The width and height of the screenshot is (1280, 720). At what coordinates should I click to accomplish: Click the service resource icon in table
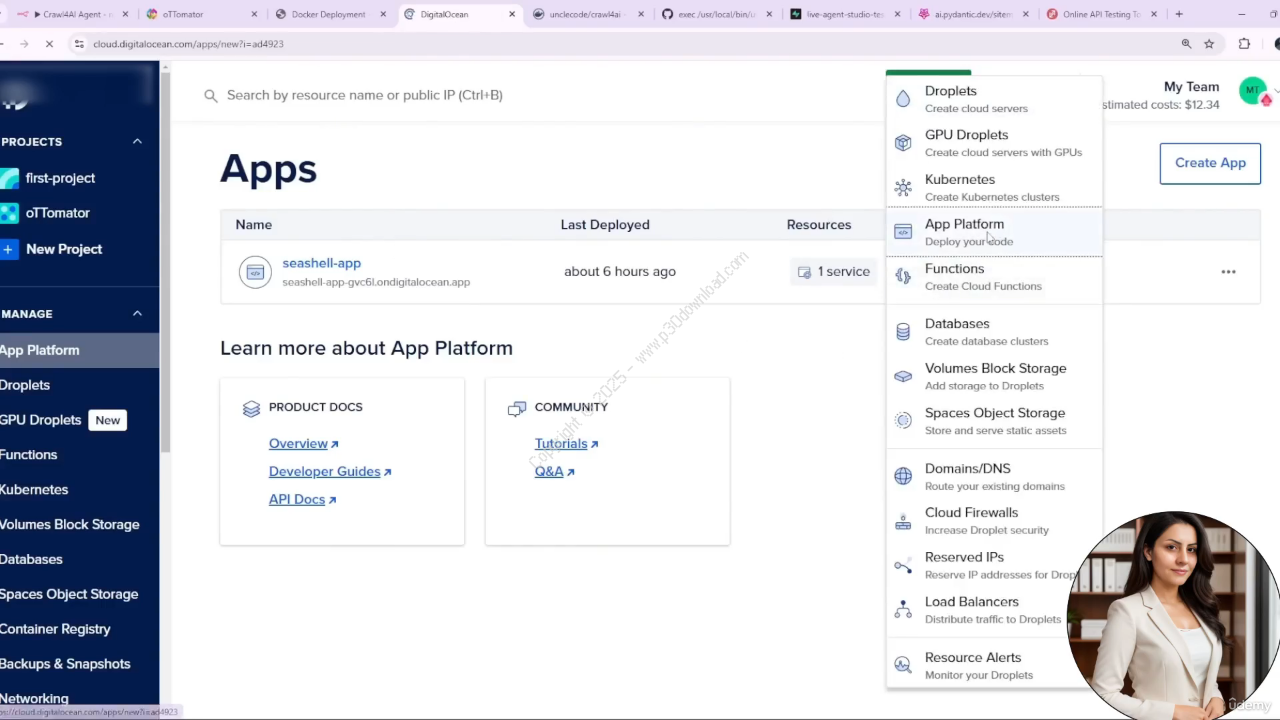click(x=804, y=272)
